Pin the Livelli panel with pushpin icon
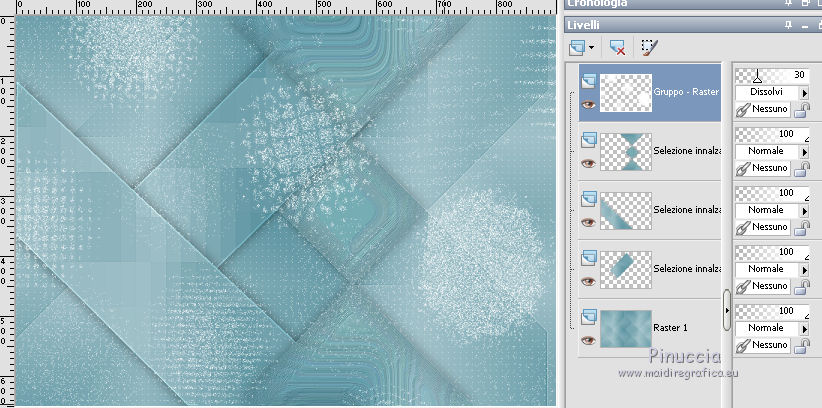 788,25
